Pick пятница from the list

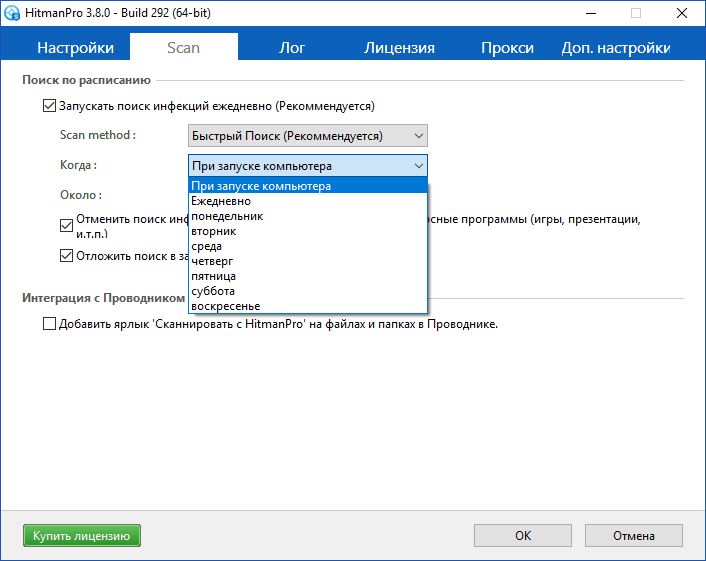(308, 276)
